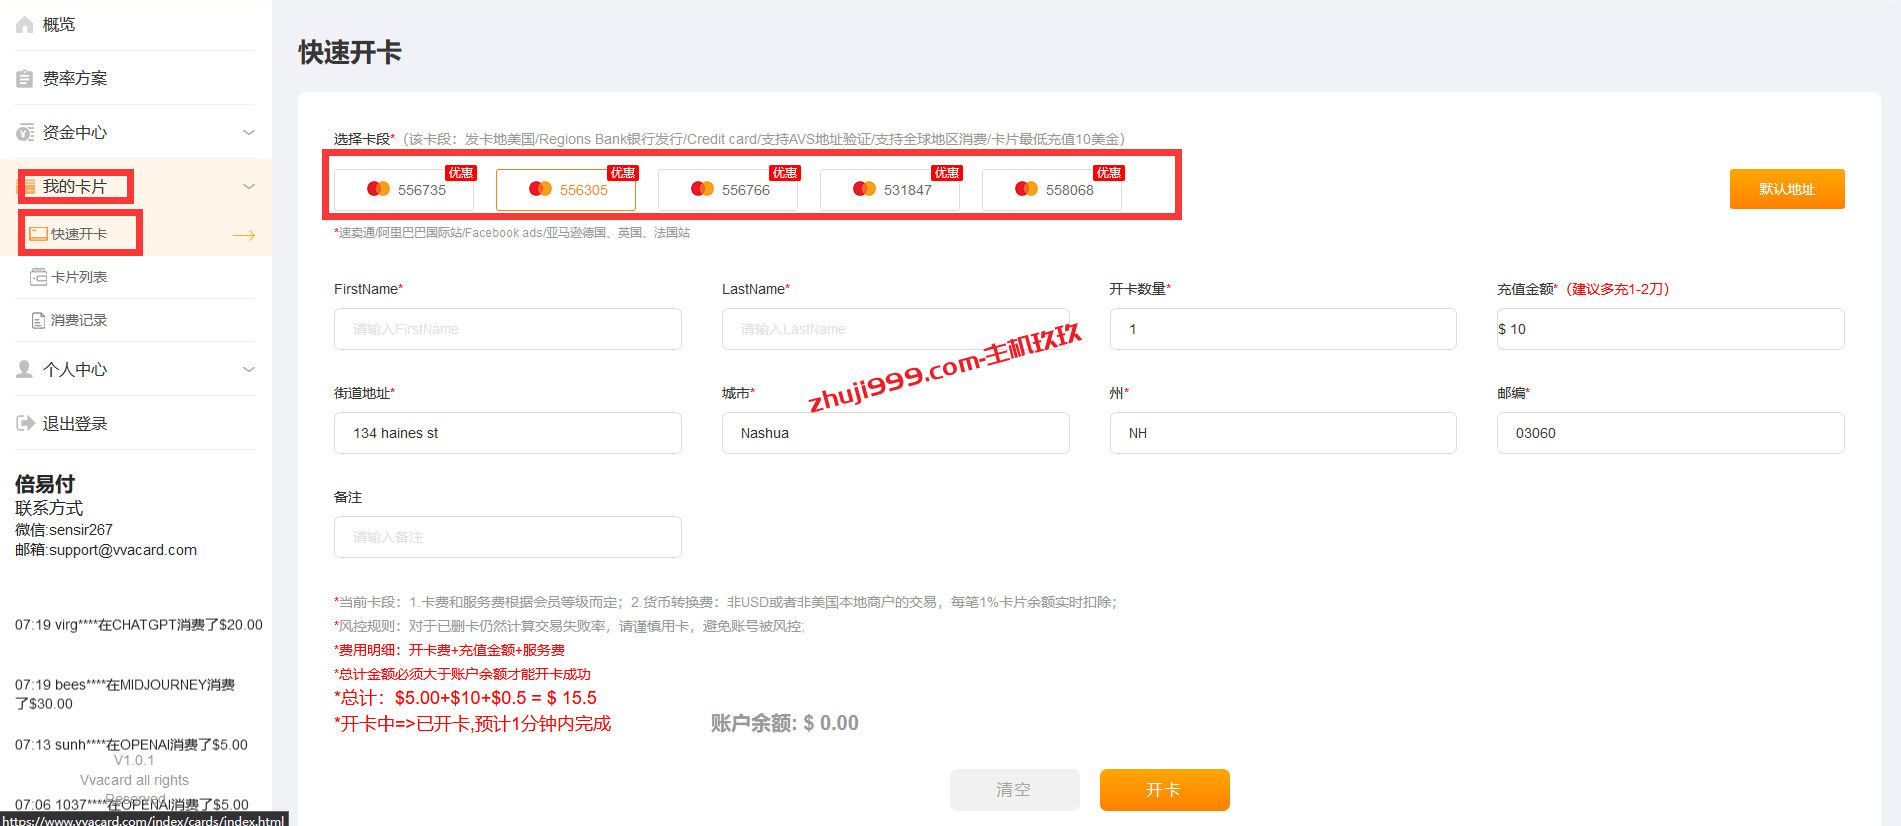Image resolution: width=1901 pixels, height=826 pixels.
Task: Click the arrow icon next to 快速开卡
Action: (244, 235)
